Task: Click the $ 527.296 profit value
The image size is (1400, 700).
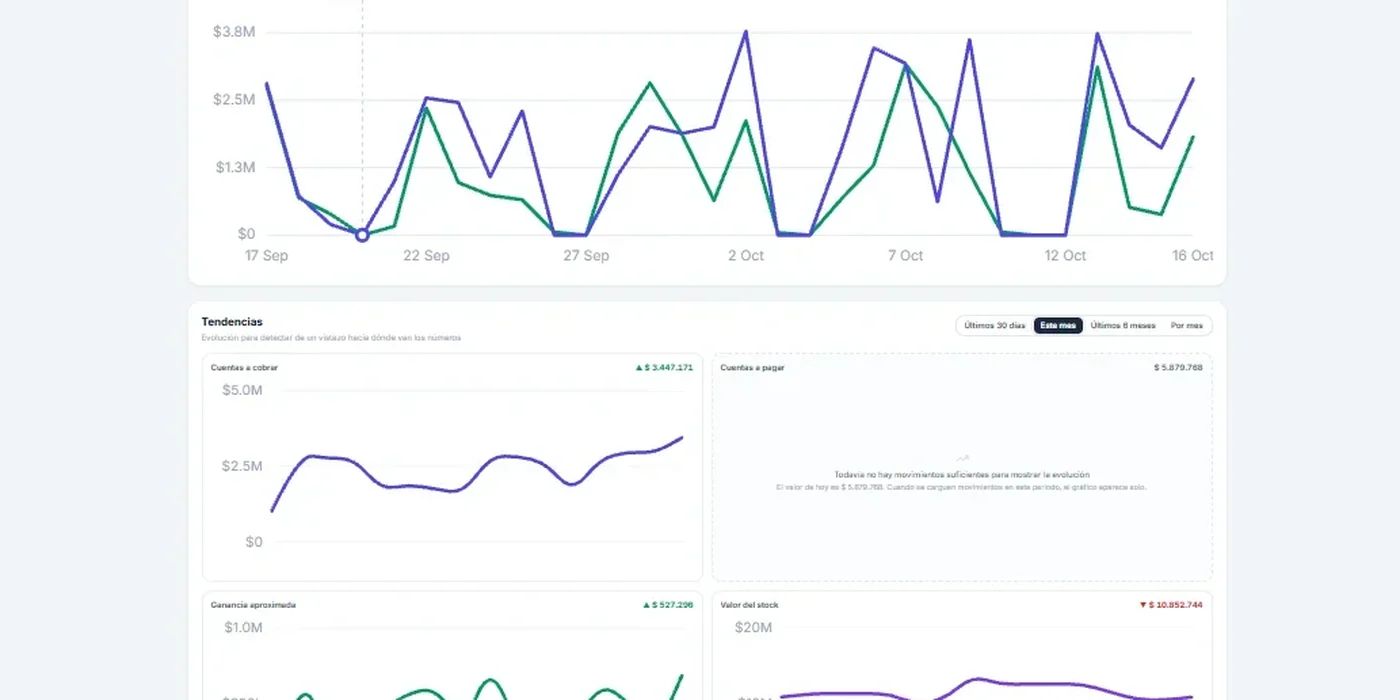Action: [668, 605]
